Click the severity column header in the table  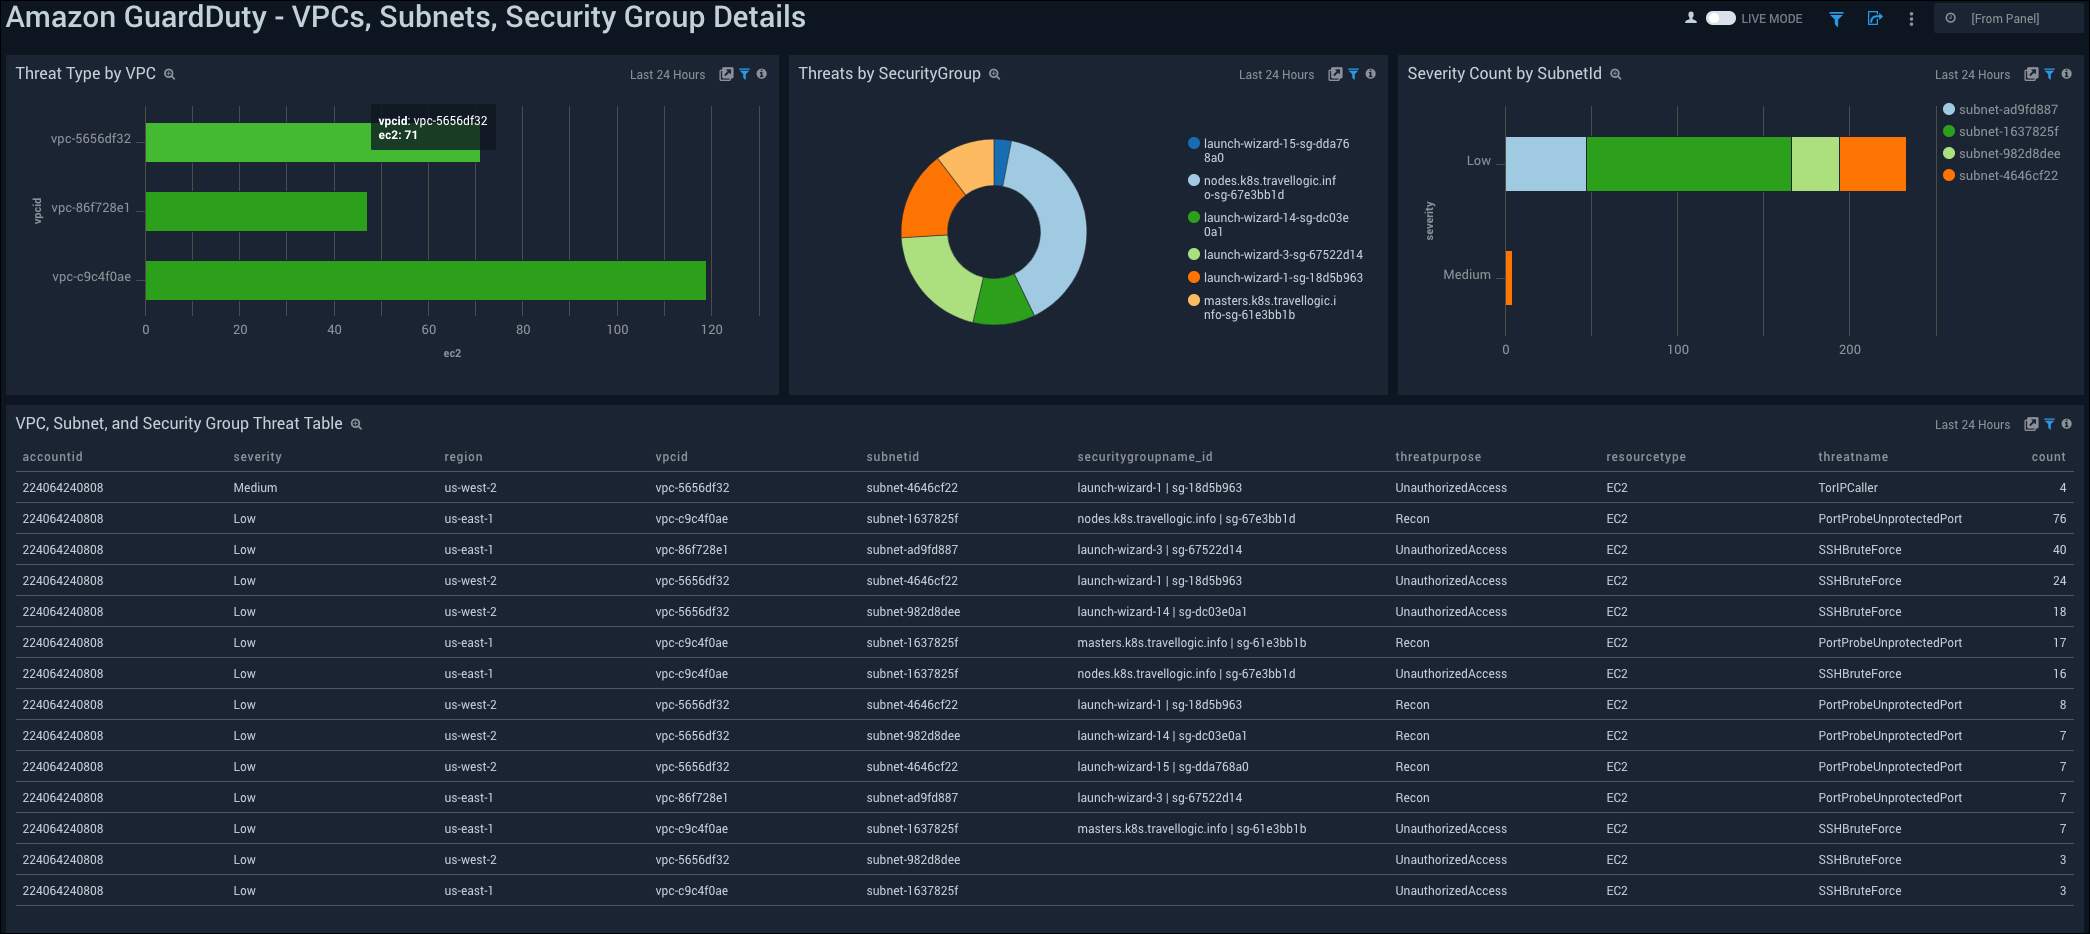pyautogui.click(x=258, y=456)
